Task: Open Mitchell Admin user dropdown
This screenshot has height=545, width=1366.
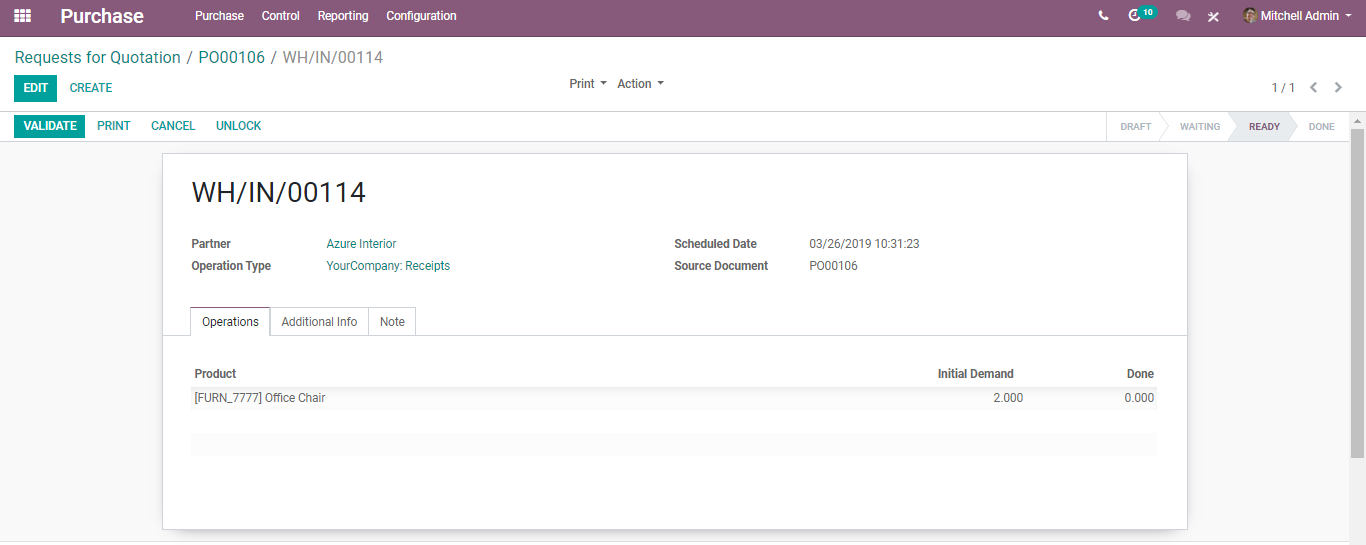Action: coord(1297,16)
